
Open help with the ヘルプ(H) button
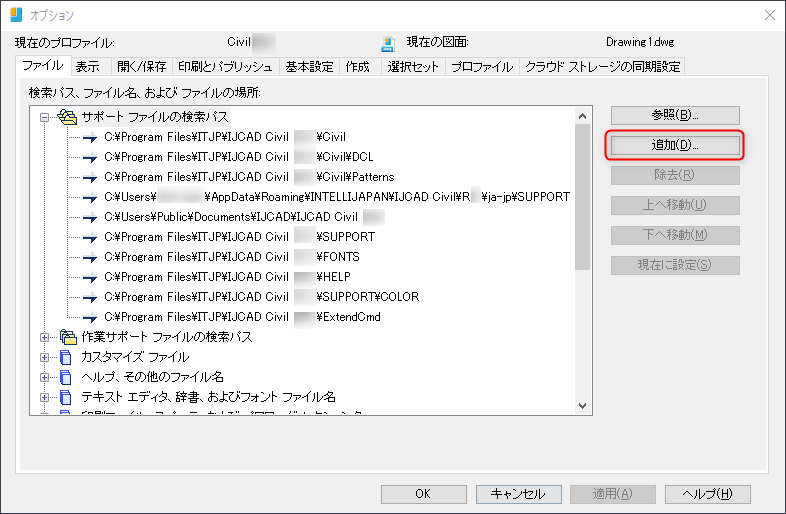pyautogui.click(x=707, y=494)
